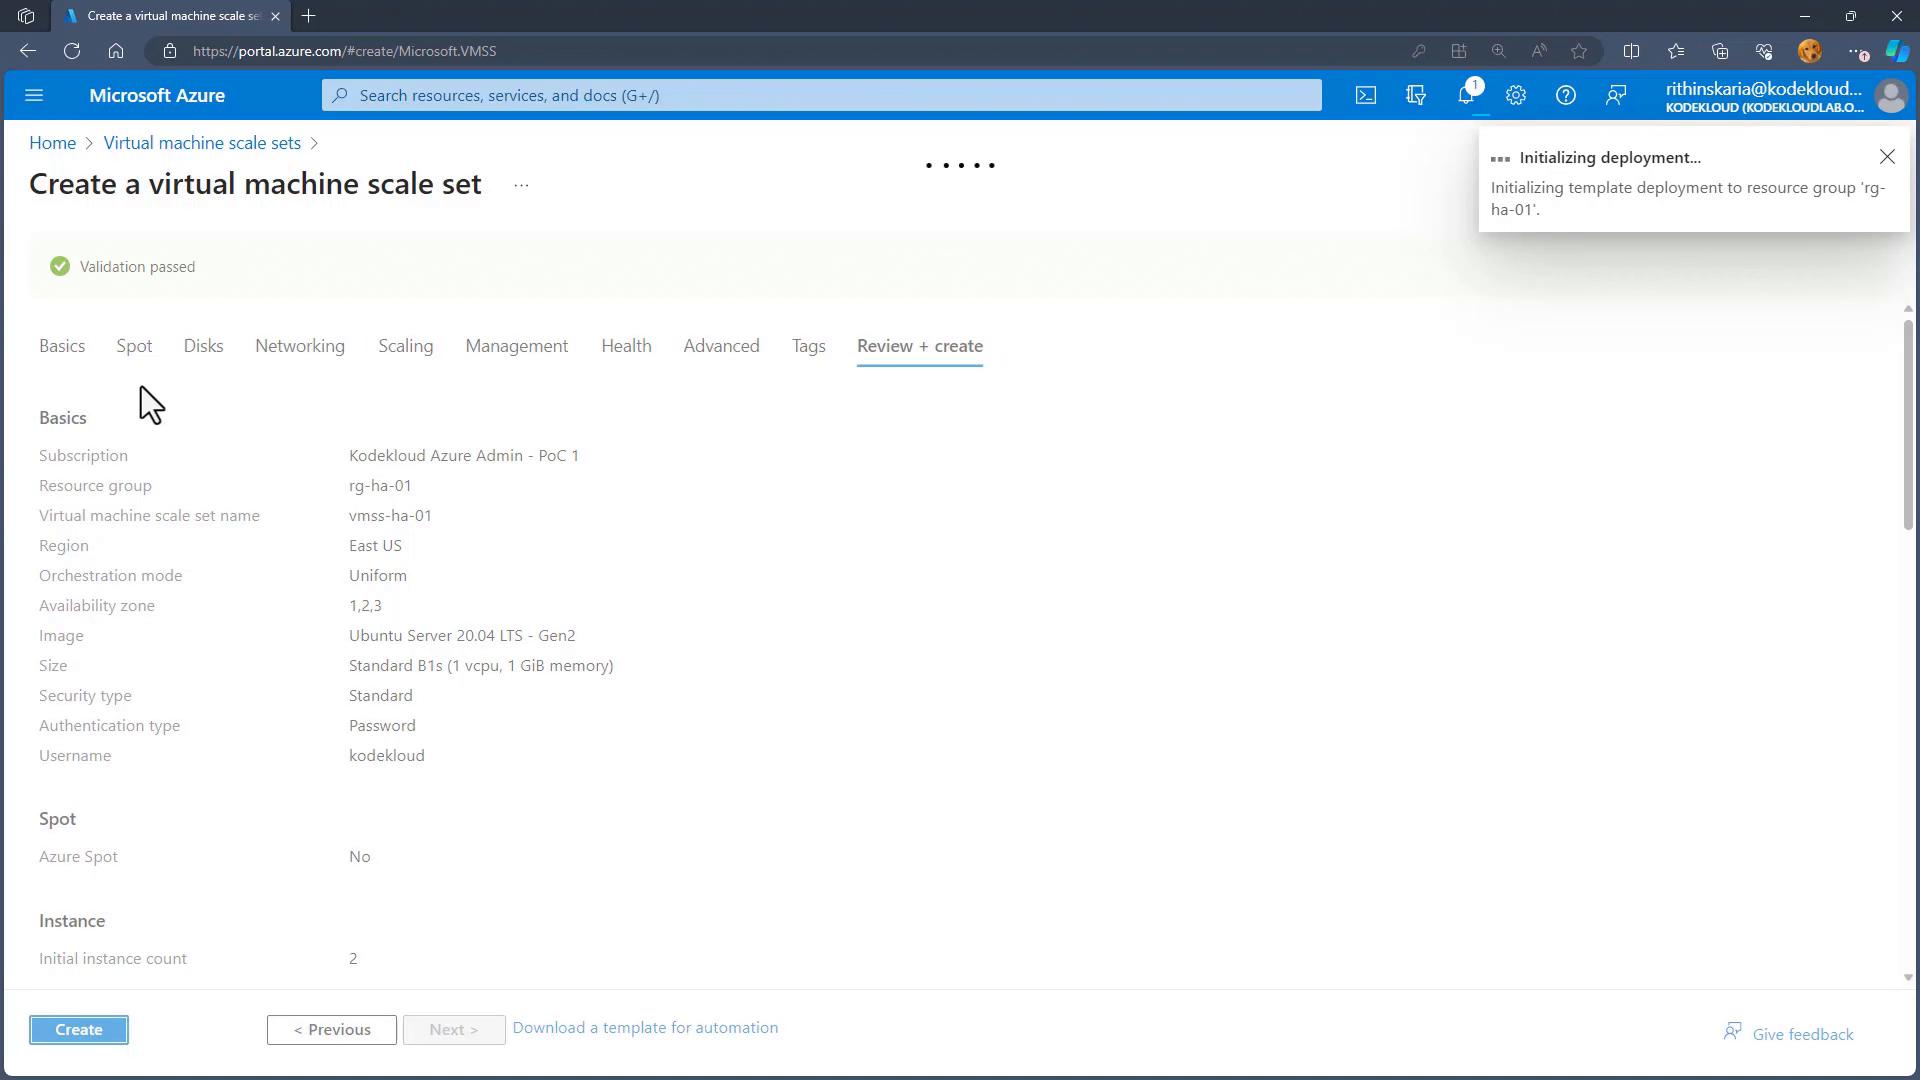Open a new browser tab
This screenshot has height=1080, width=1920.
[x=309, y=16]
